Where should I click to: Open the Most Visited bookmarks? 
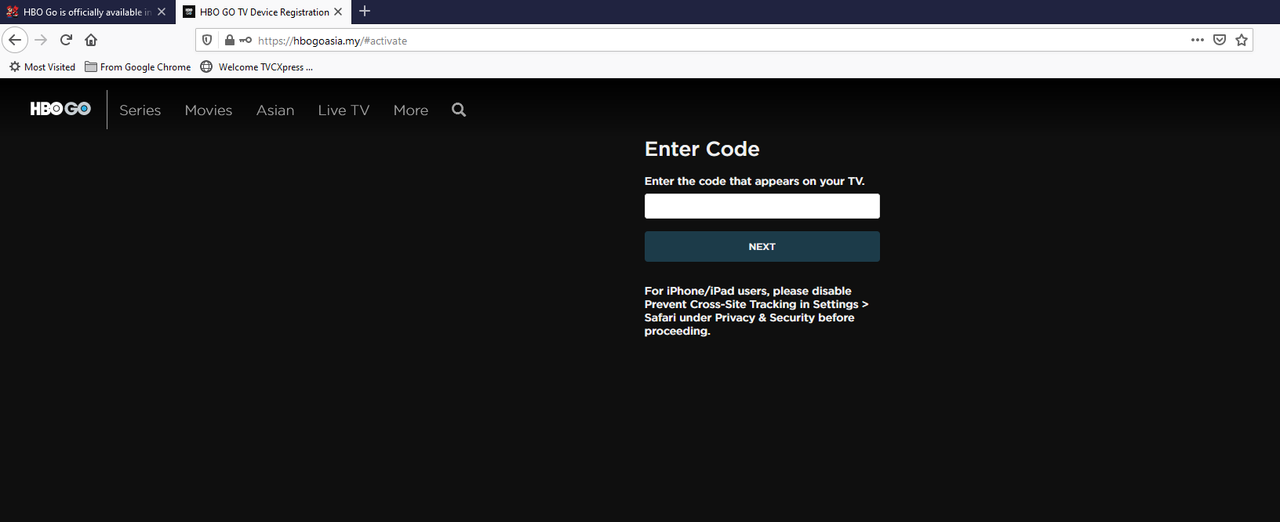point(42,67)
